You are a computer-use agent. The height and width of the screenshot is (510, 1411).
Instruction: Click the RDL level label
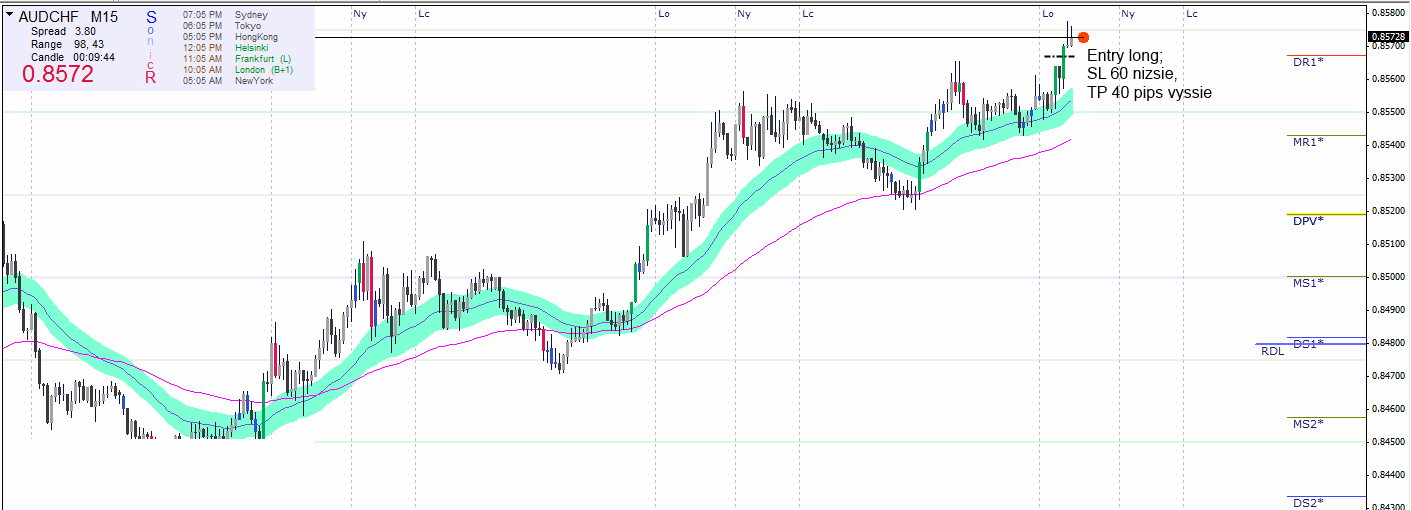[1272, 351]
